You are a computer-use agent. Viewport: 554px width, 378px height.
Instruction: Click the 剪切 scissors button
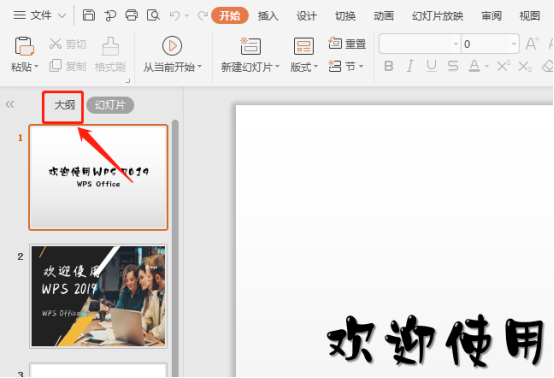[67, 44]
